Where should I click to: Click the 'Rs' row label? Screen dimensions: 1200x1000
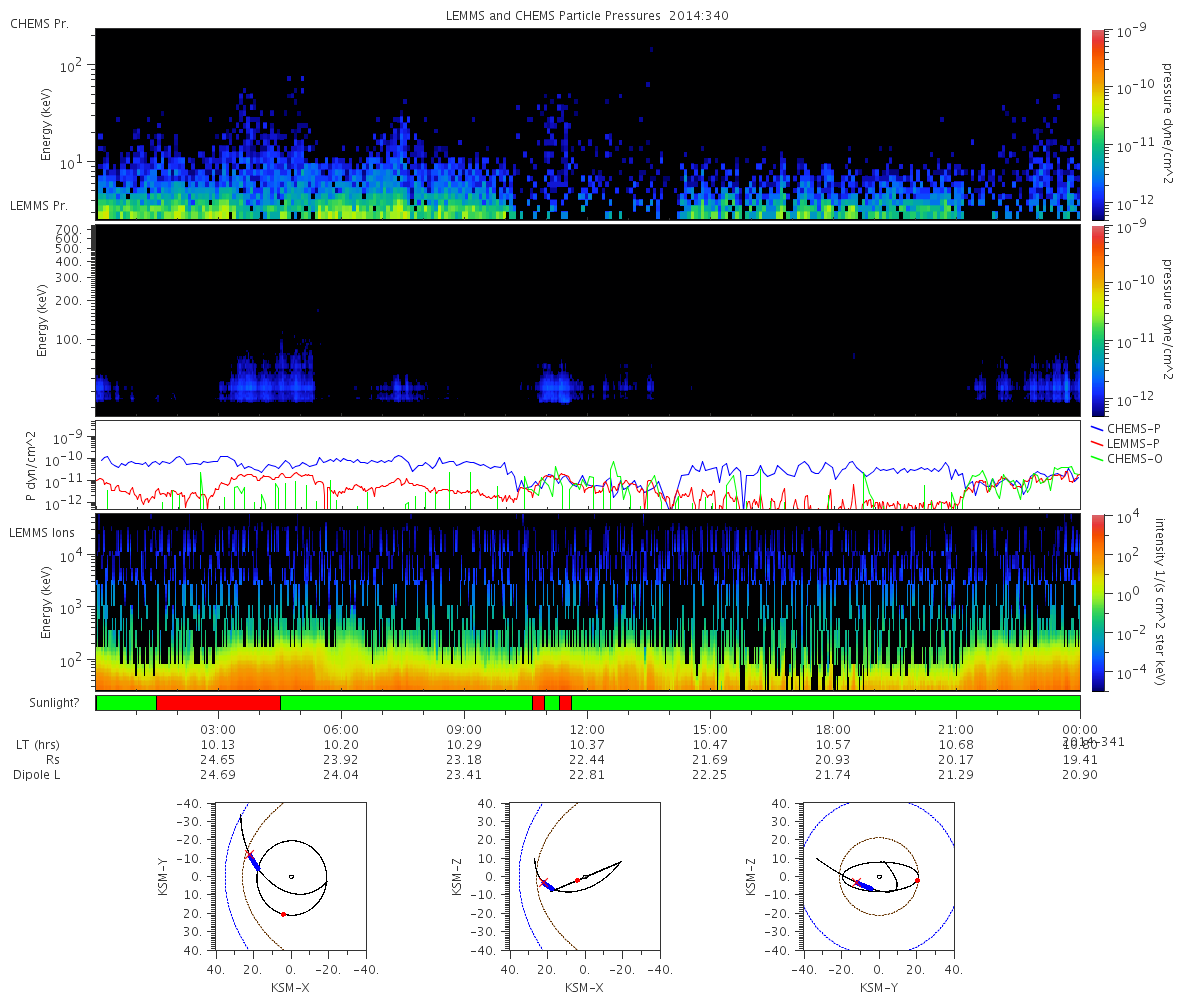tap(51, 760)
